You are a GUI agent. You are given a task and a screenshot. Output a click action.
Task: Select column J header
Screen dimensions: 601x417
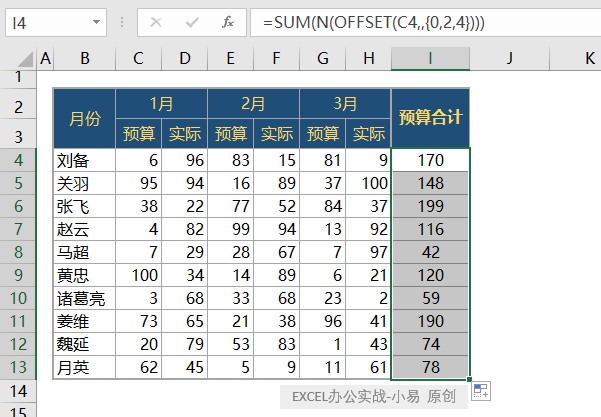point(509,59)
